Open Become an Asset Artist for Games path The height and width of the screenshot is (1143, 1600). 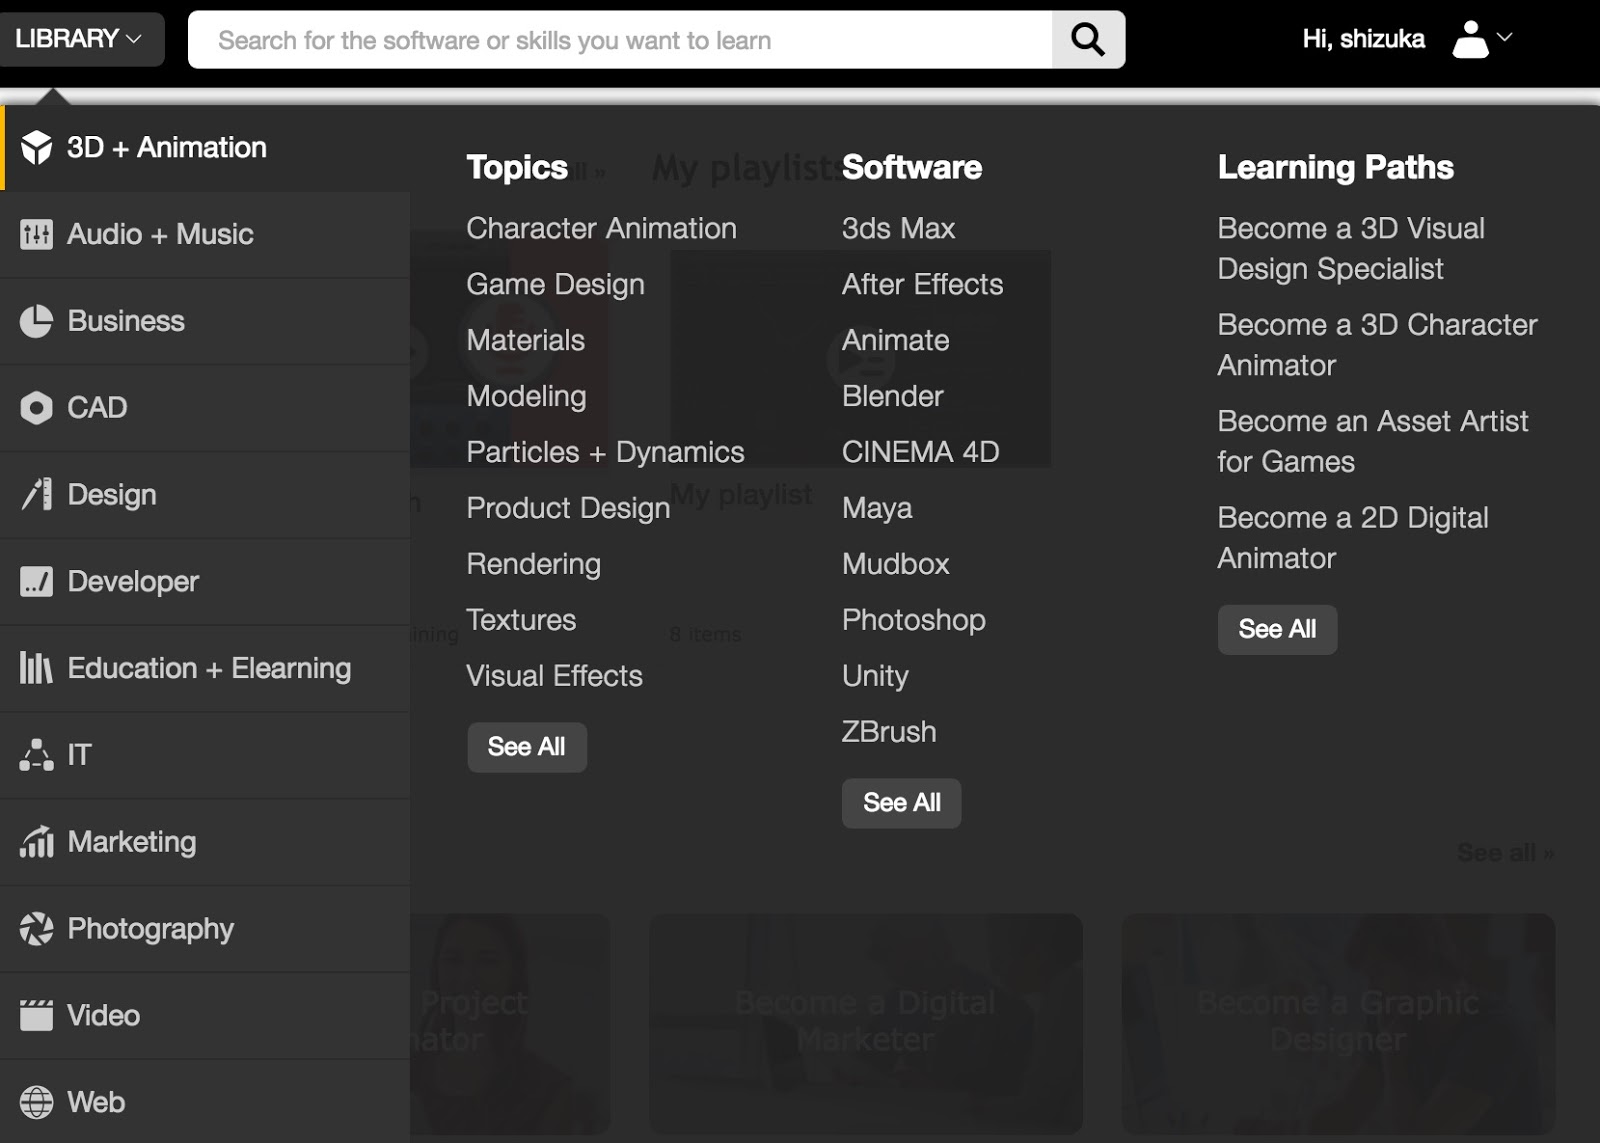[1373, 441]
